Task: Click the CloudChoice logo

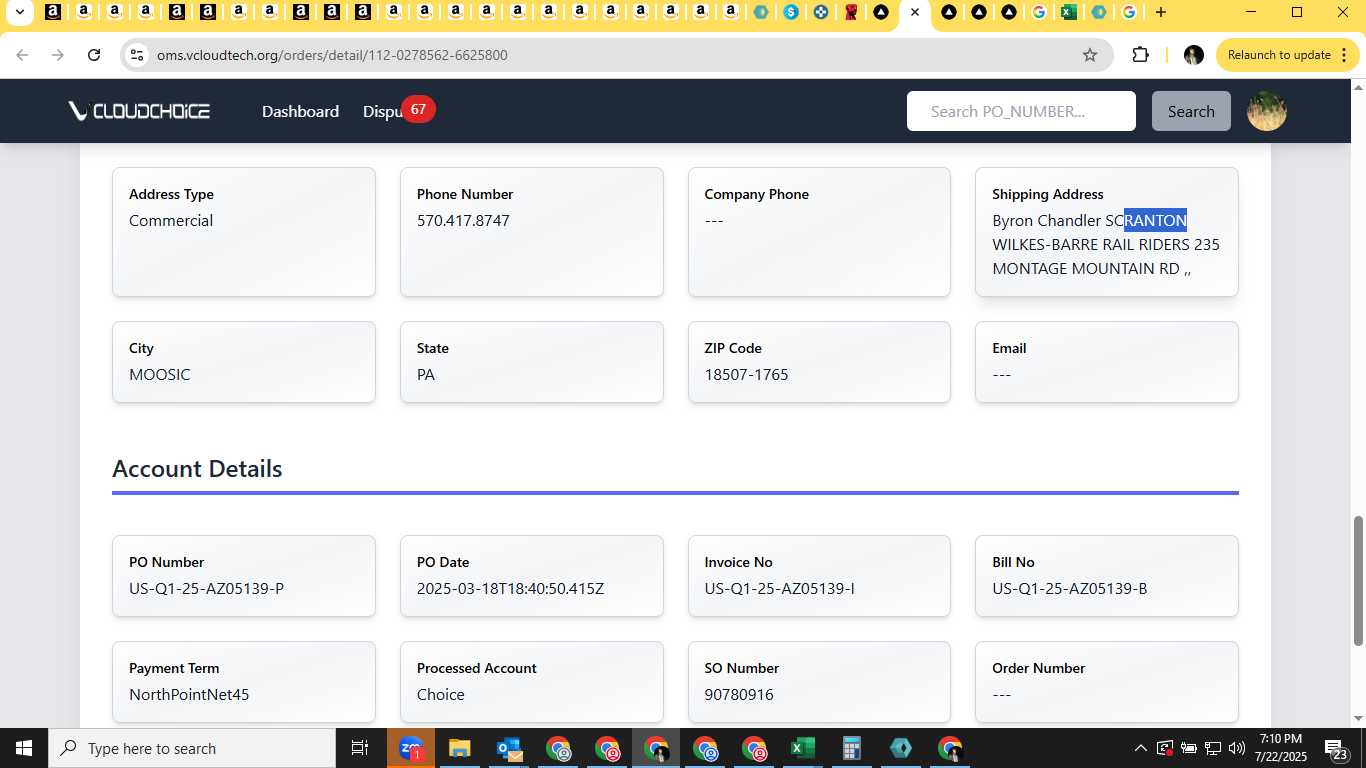Action: pyautogui.click(x=139, y=111)
